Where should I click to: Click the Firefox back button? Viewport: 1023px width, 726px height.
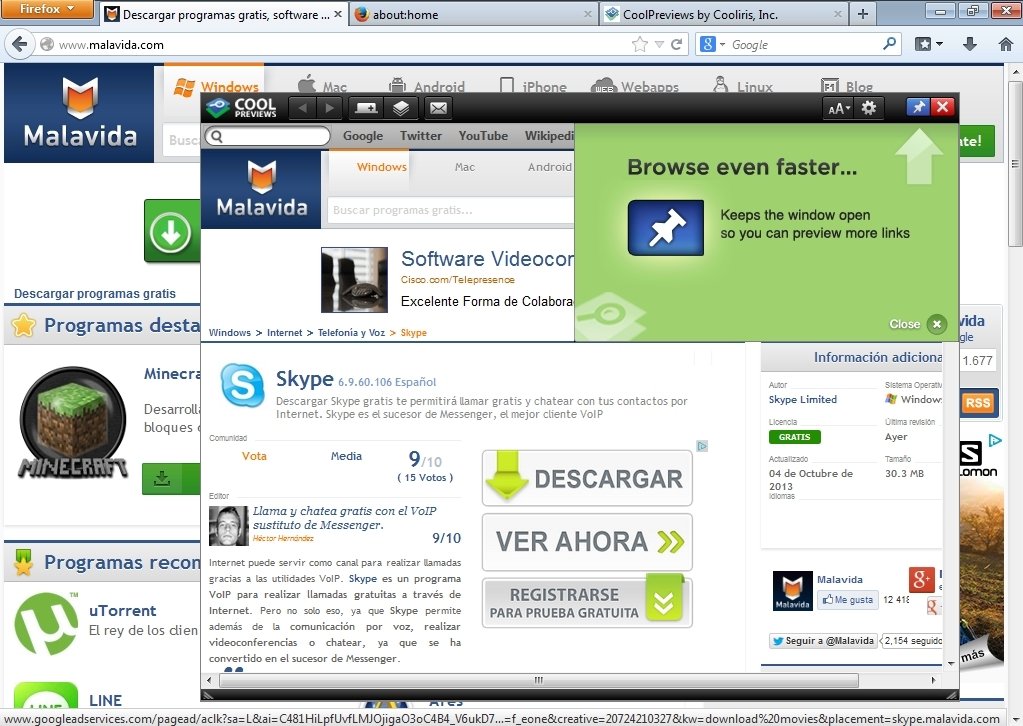20,44
